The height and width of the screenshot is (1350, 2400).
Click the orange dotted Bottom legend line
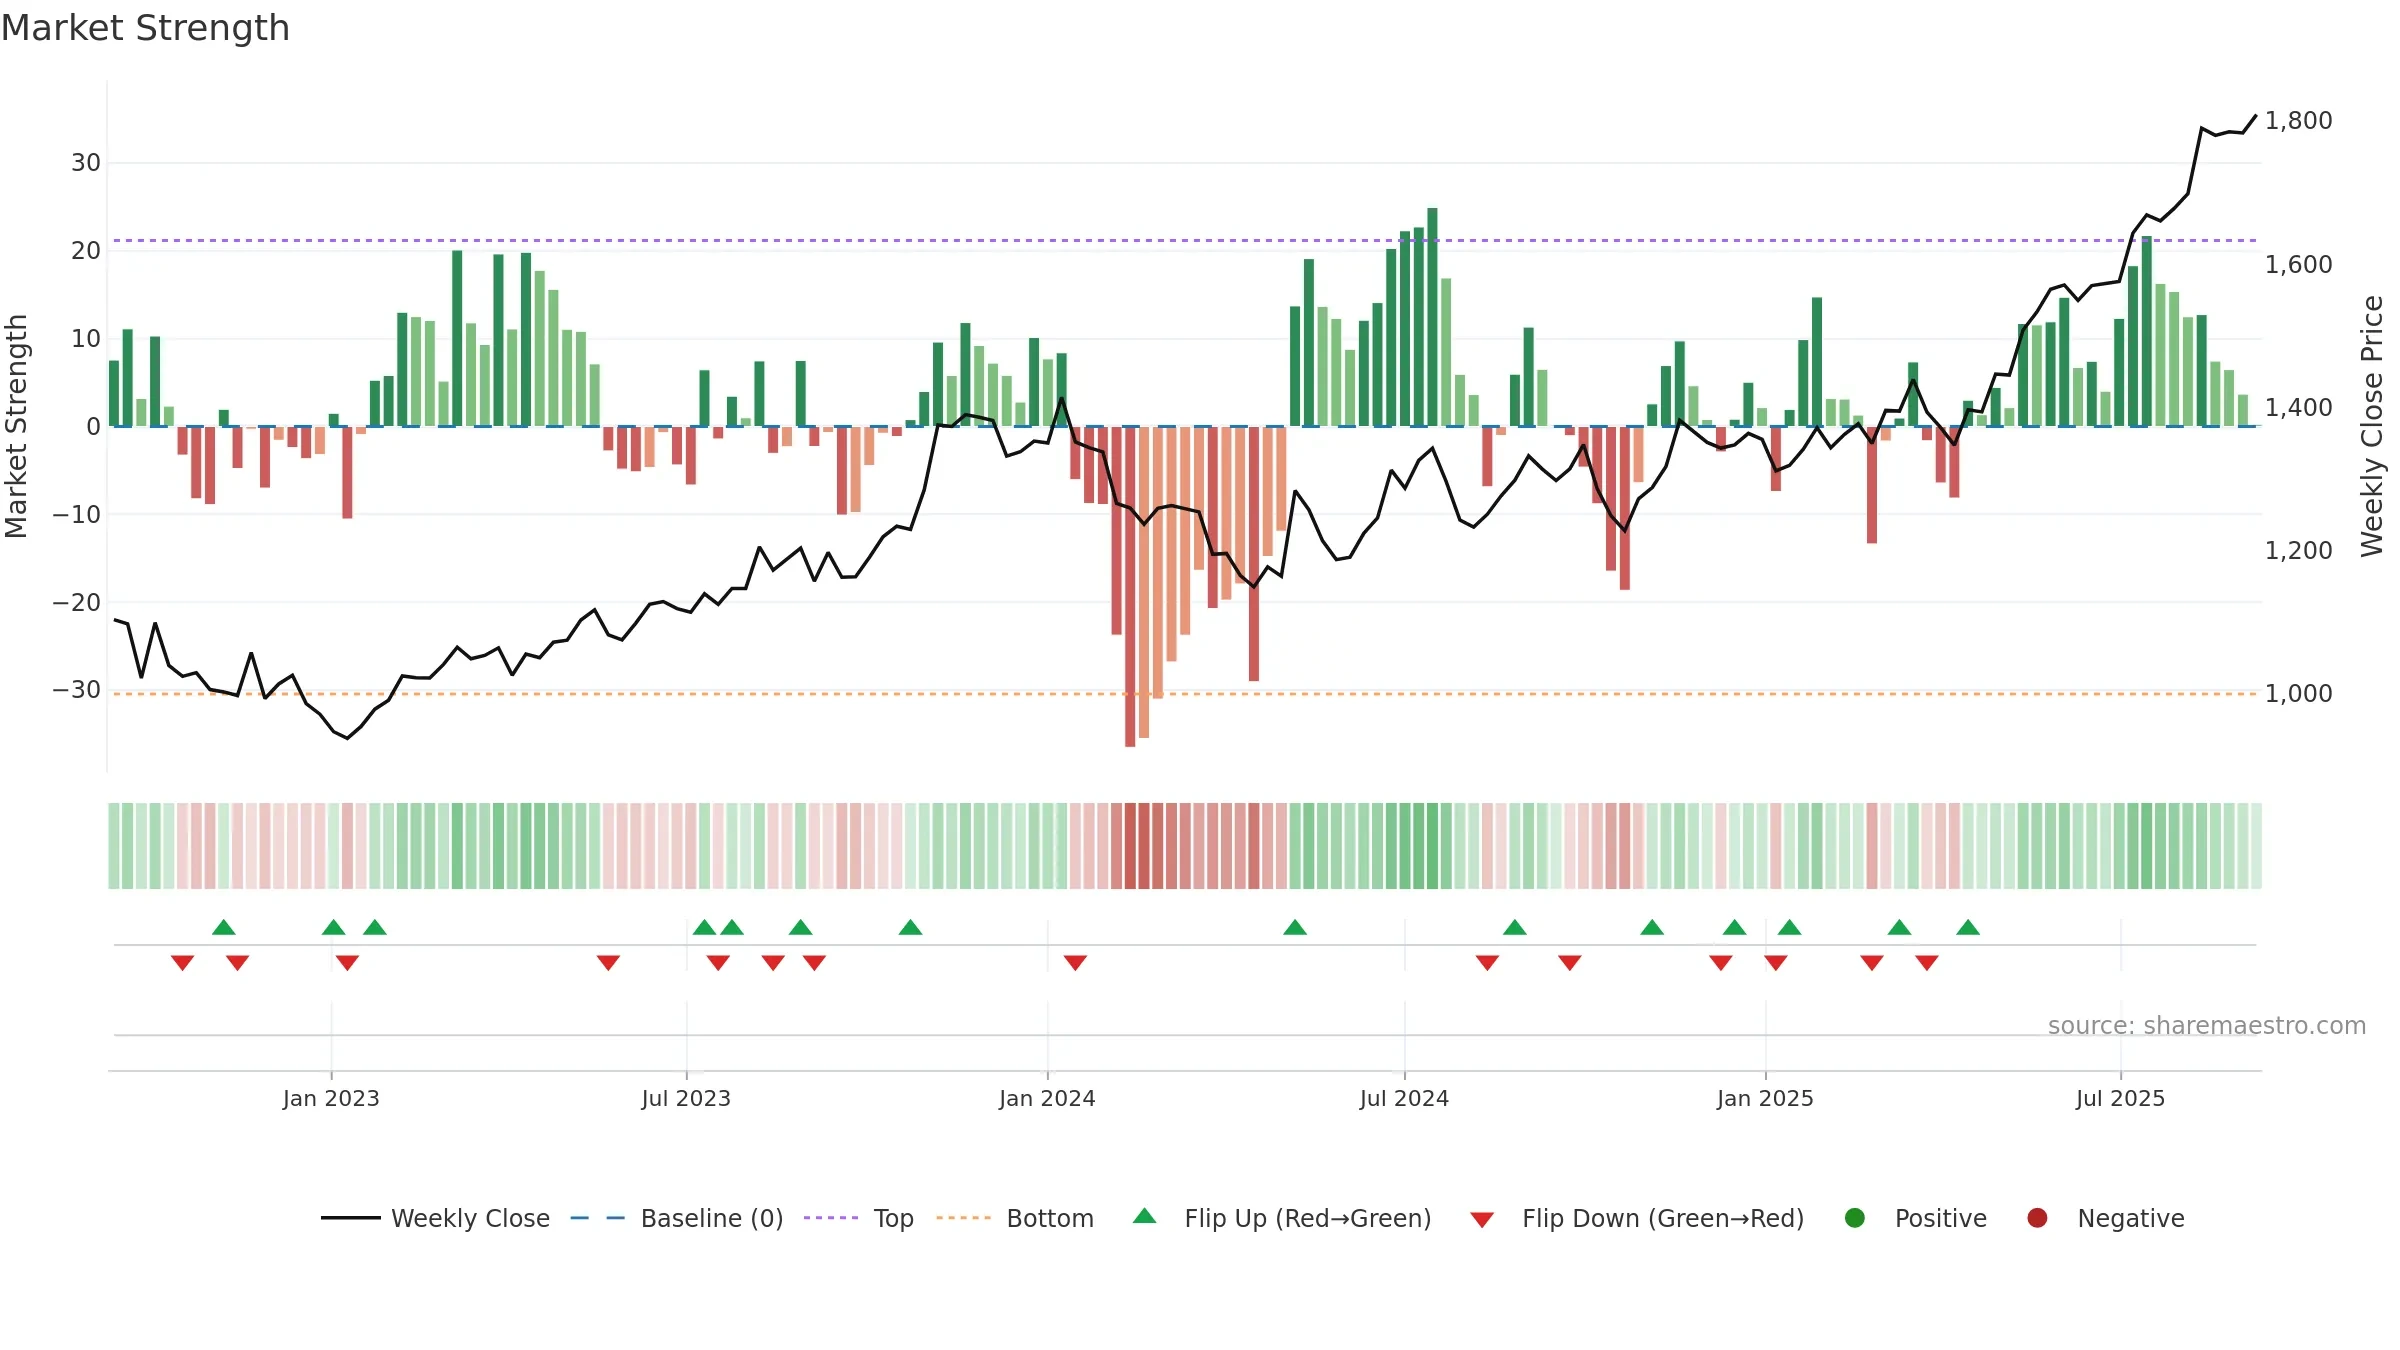[x=964, y=1218]
